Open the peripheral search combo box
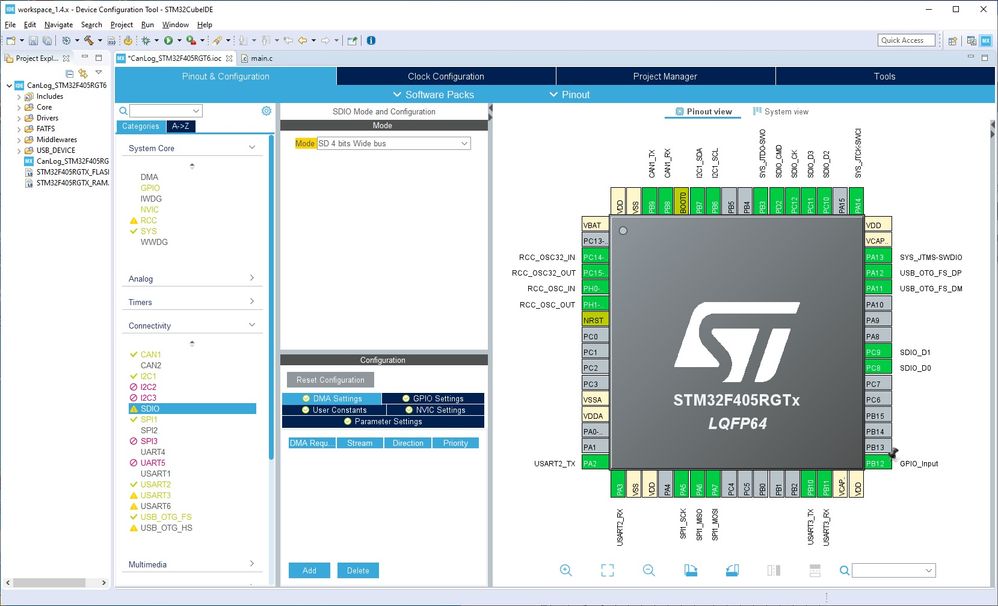This screenshot has width=998, height=606. (165, 111)
